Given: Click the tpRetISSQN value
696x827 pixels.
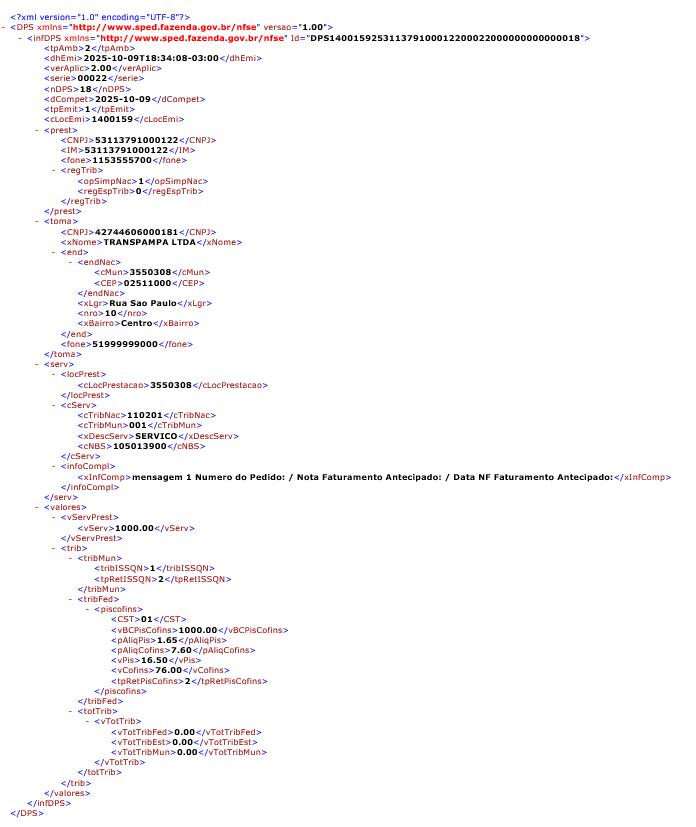Looking at the screenshot, I should tap(161, 579).
